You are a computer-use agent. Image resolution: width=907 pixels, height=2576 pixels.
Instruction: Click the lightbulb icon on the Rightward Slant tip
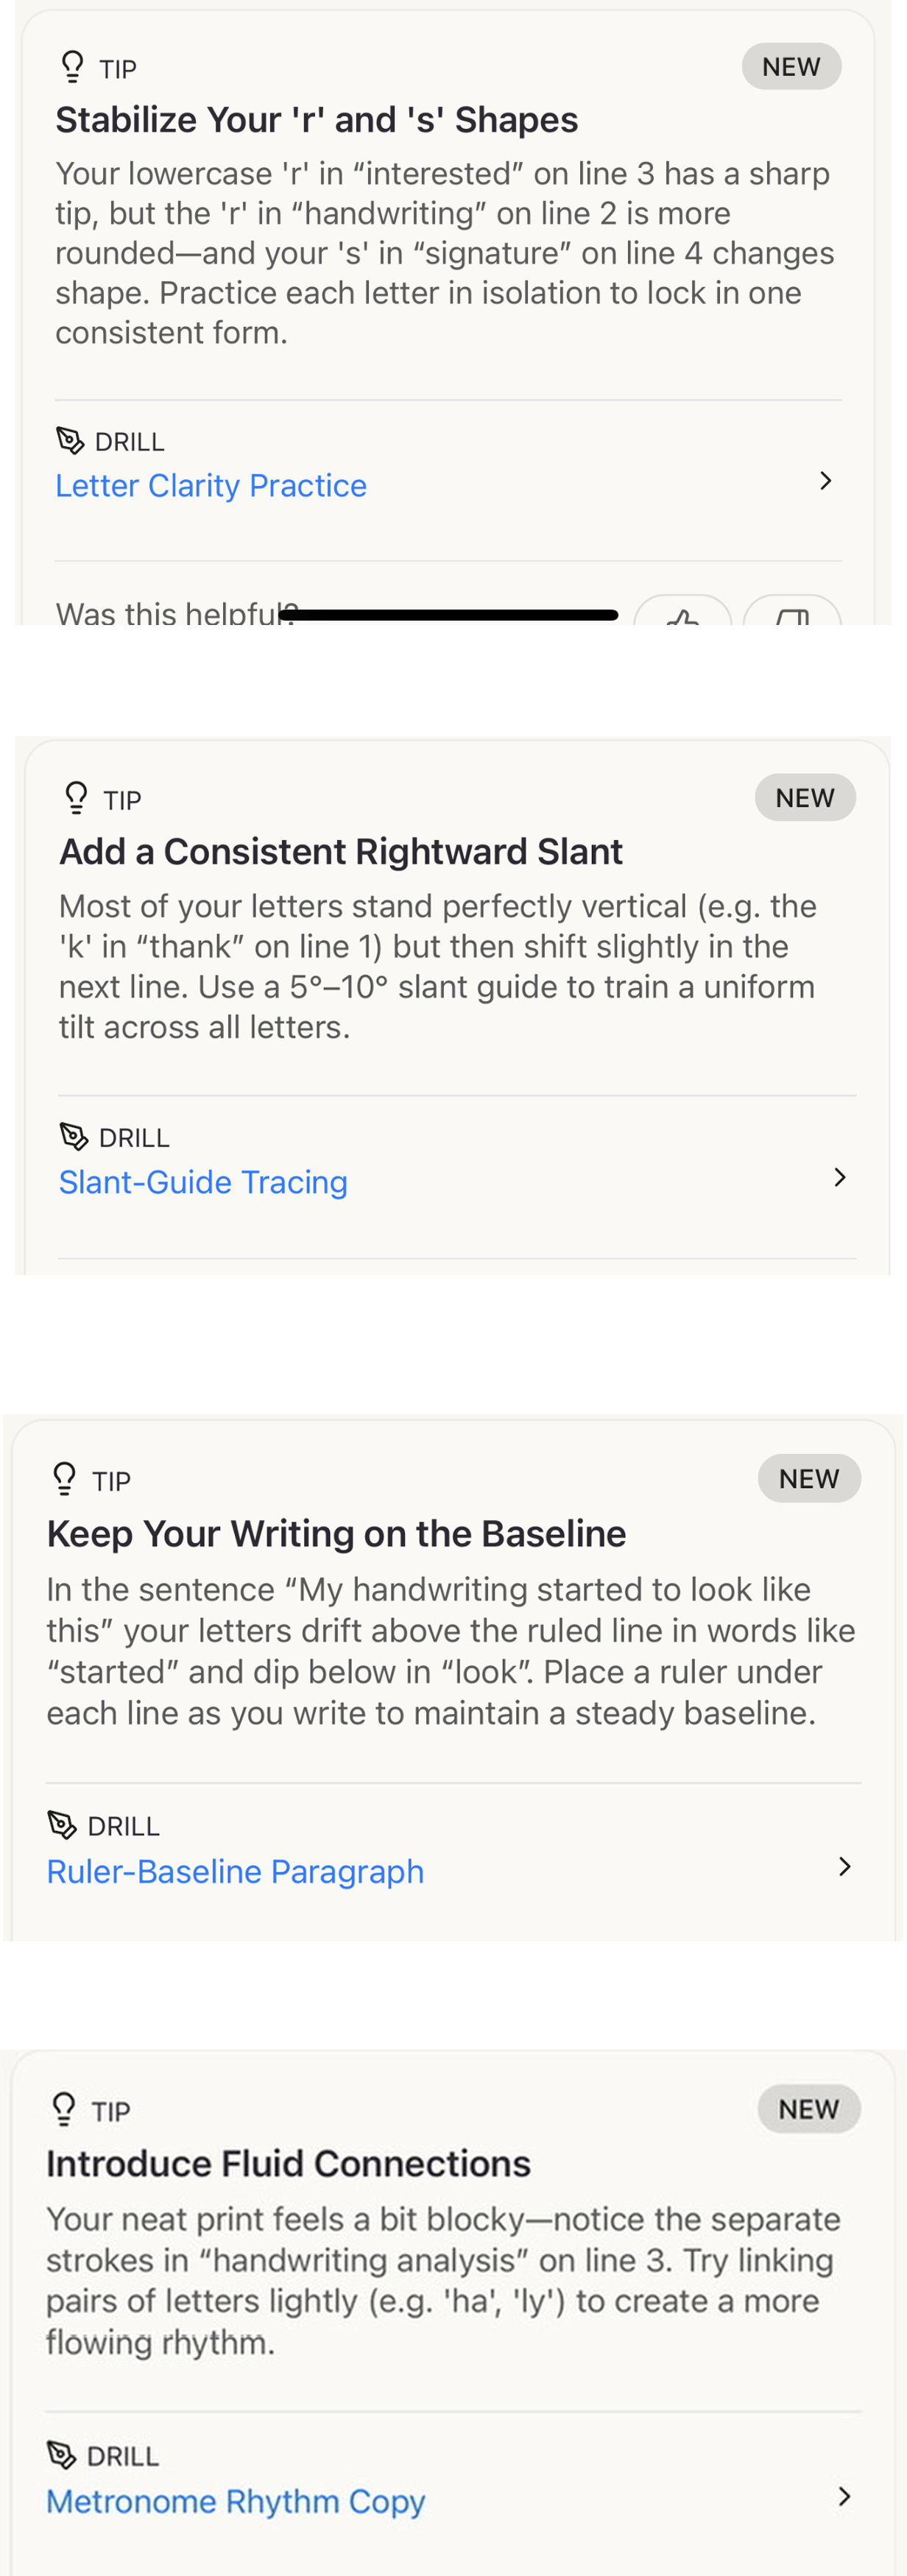pyautogui.click(x=76, y=798)
